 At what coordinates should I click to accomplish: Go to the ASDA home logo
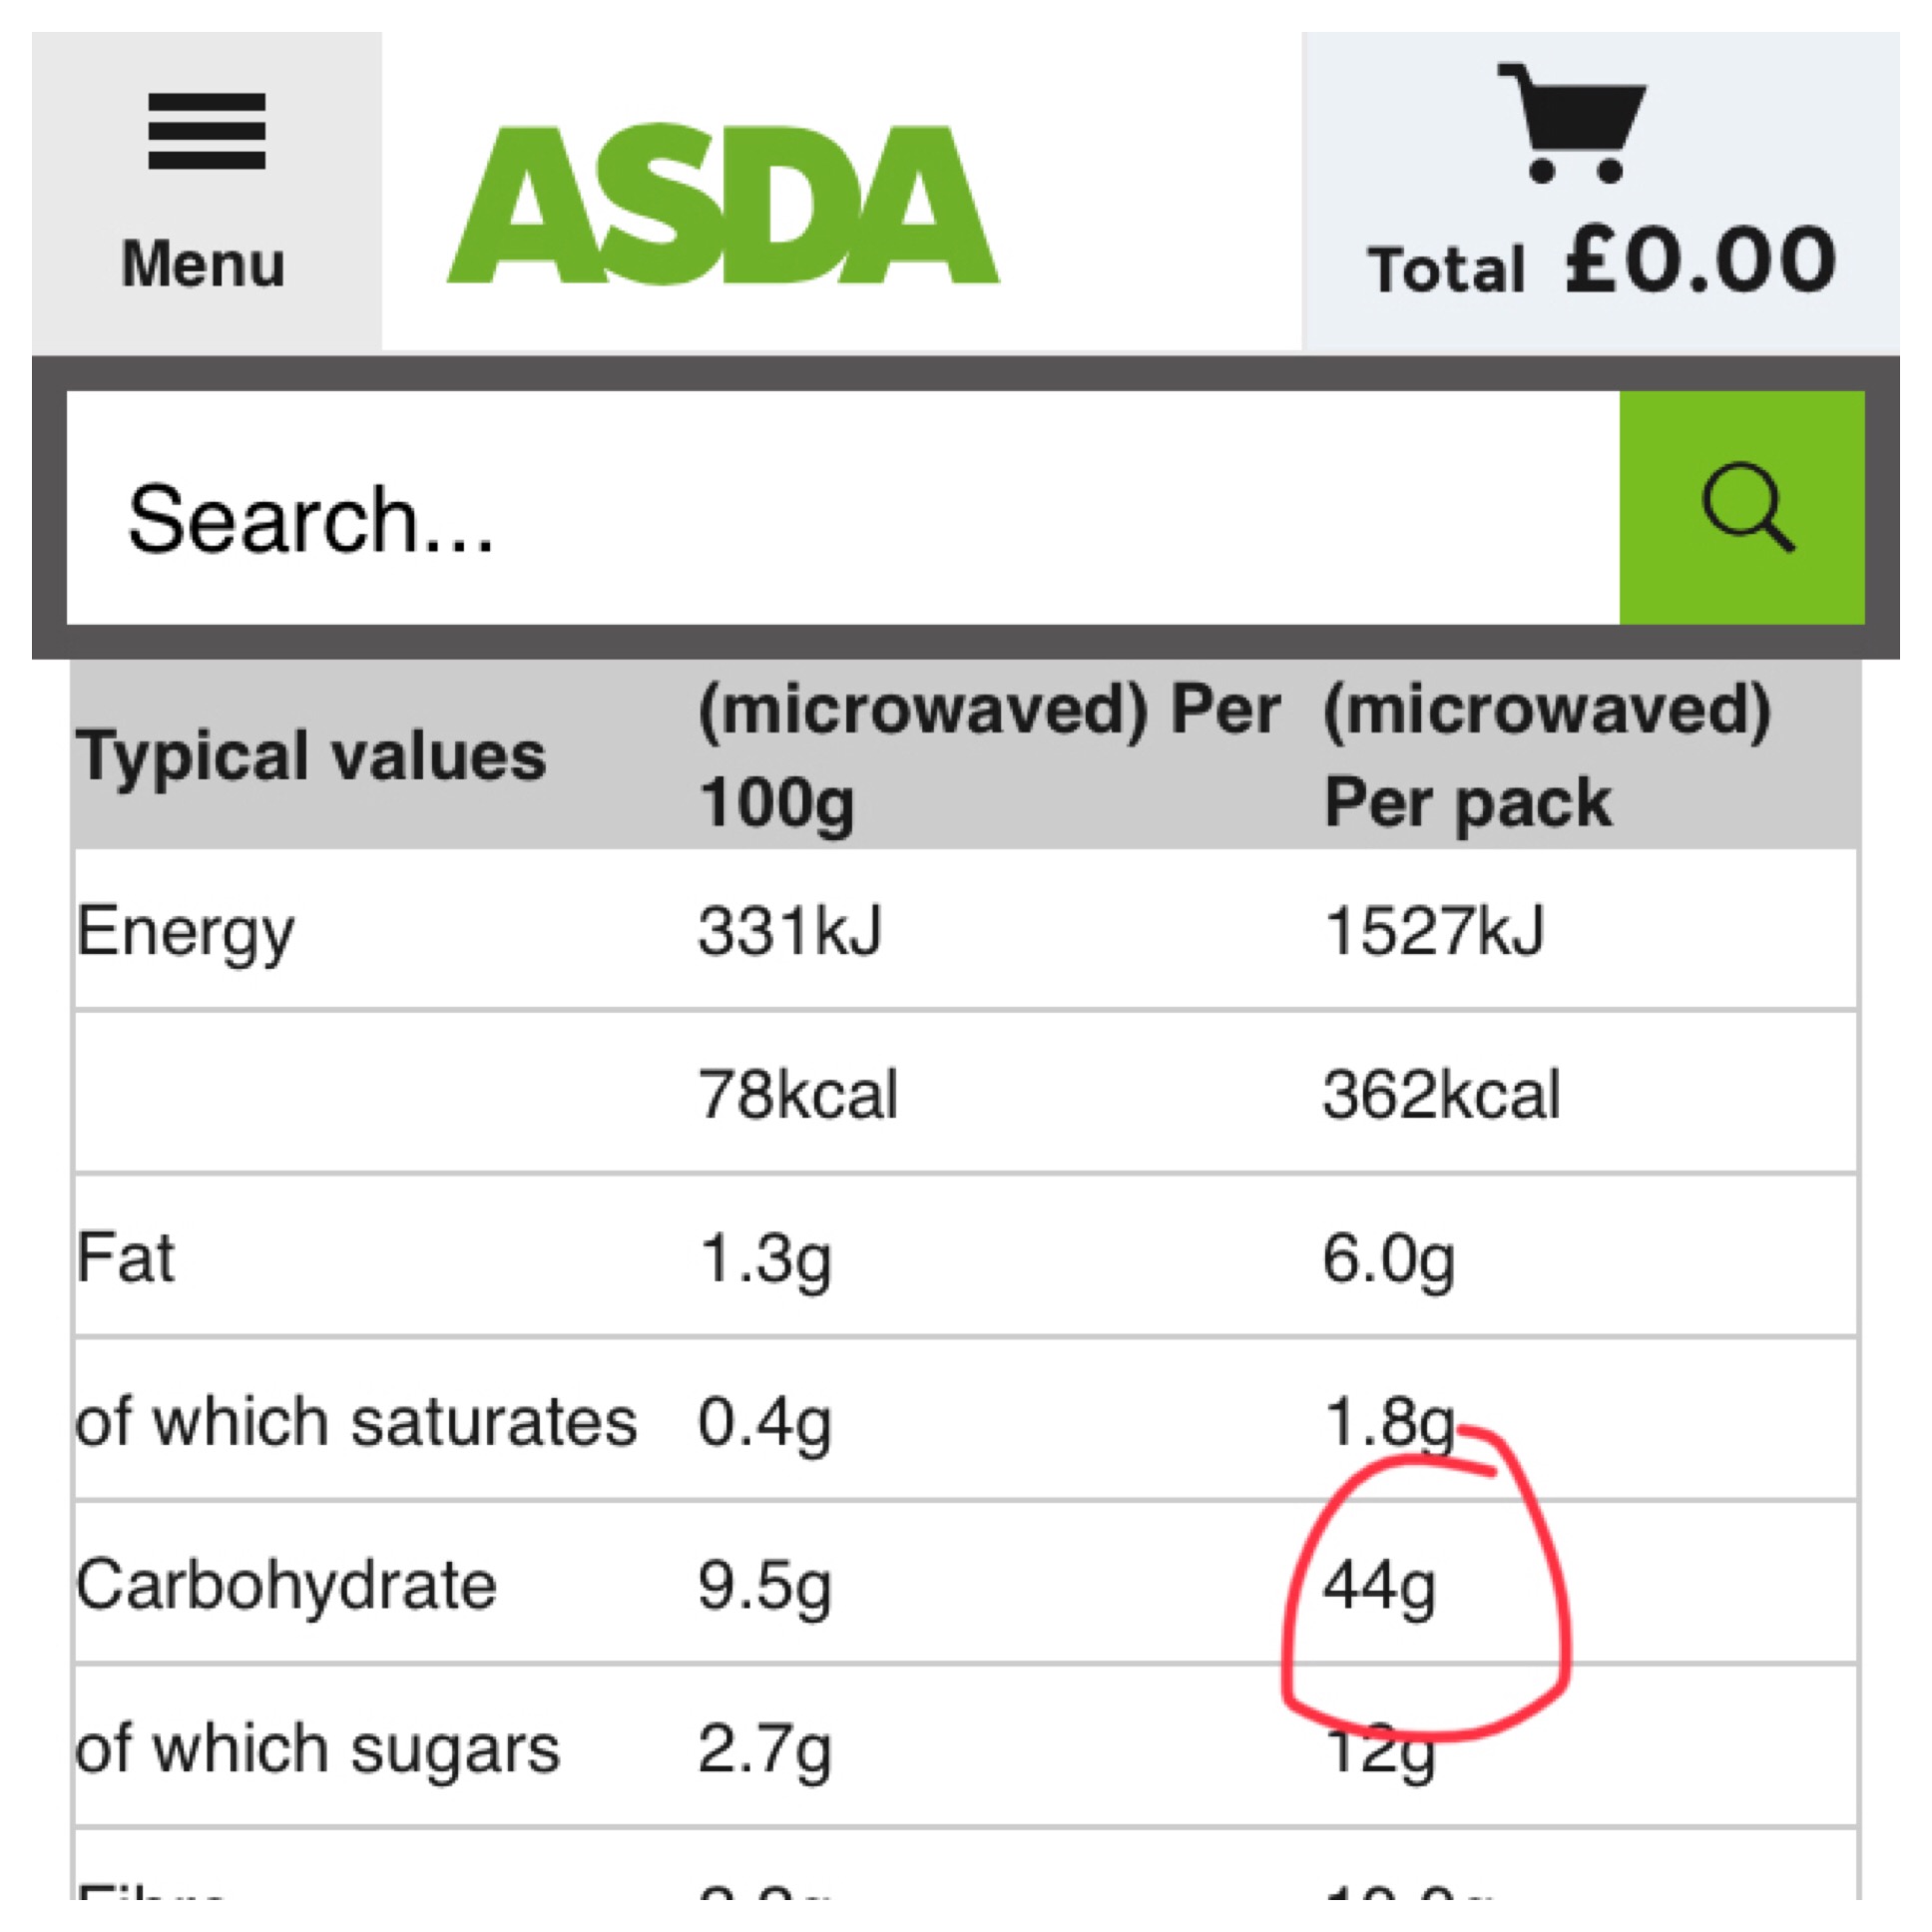point(722,204)
